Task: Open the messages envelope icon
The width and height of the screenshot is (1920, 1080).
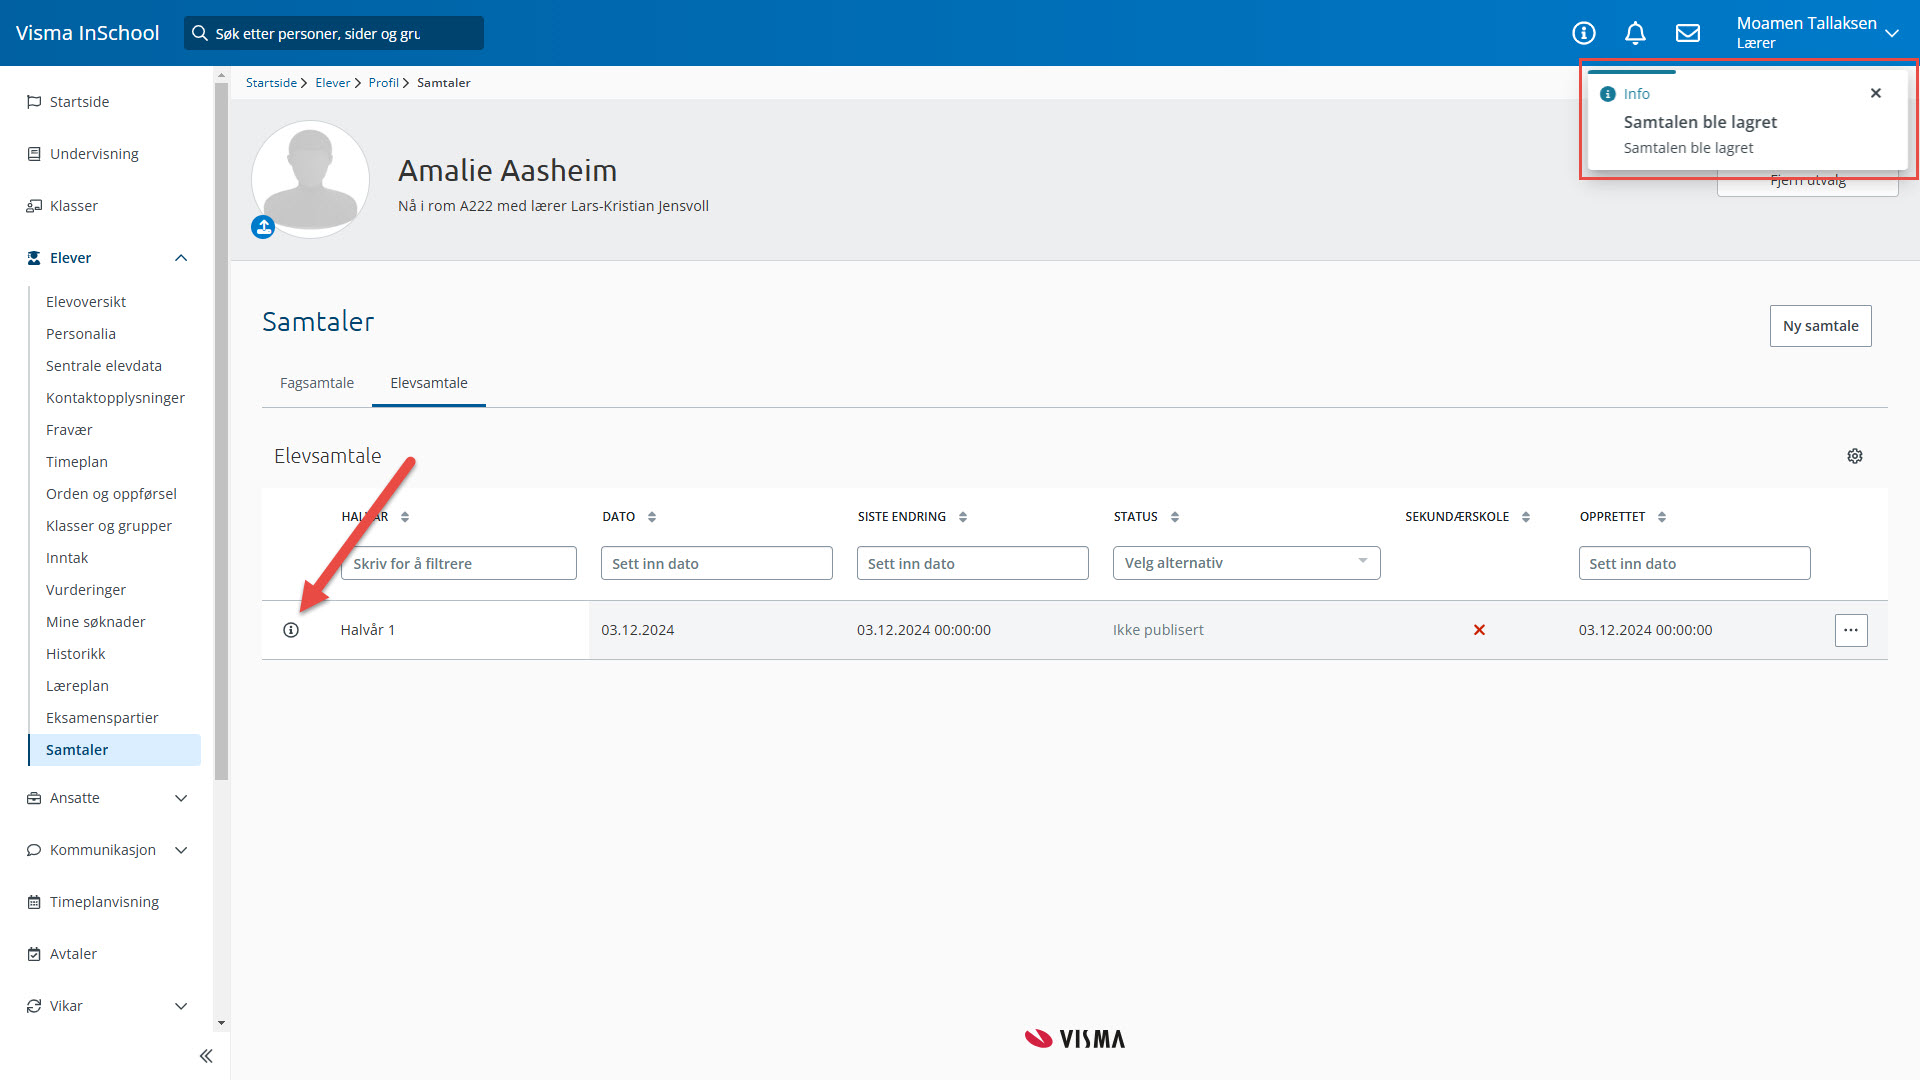Action: coord(1688,33)
